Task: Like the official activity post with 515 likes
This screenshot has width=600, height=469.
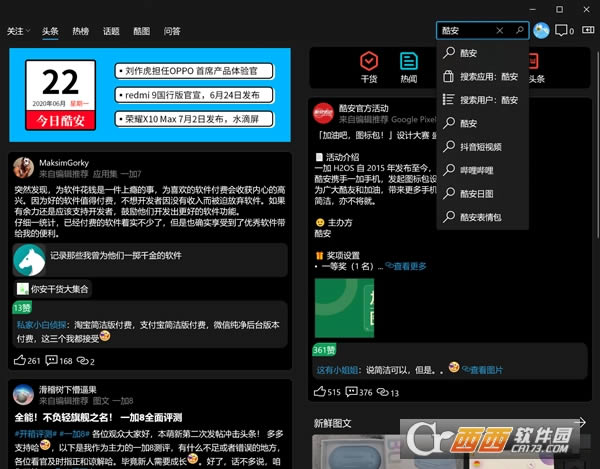Action: [327, 392]
